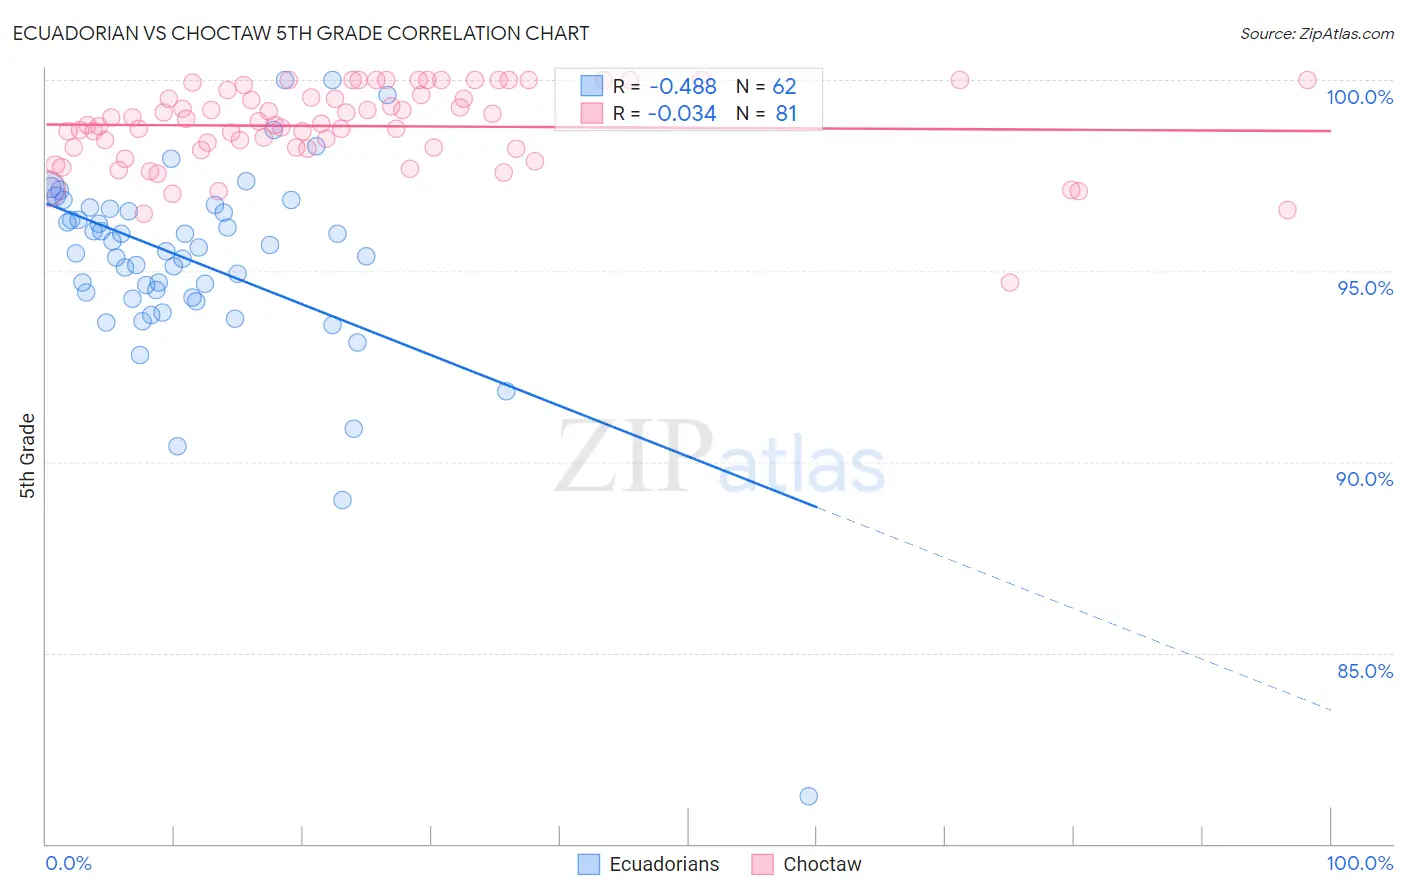
Task: Click the pink R = -0.034 stats swatch
Action: 592,113
